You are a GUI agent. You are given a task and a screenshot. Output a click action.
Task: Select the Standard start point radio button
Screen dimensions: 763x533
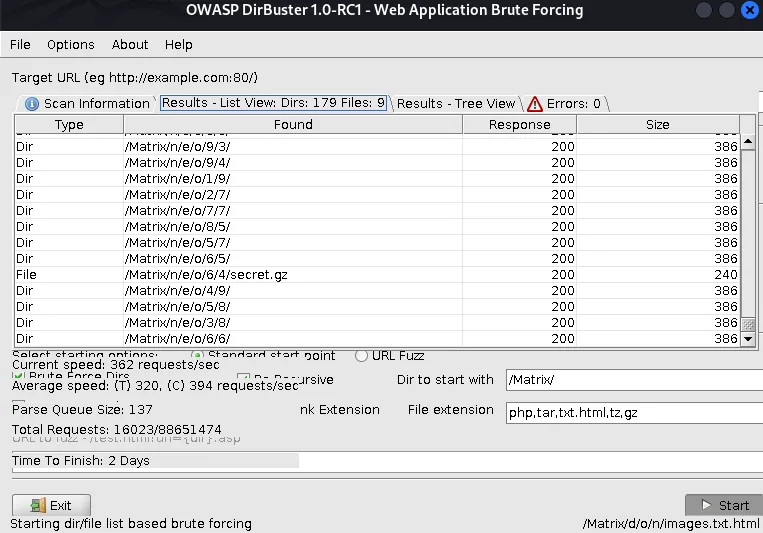point(197,355)
